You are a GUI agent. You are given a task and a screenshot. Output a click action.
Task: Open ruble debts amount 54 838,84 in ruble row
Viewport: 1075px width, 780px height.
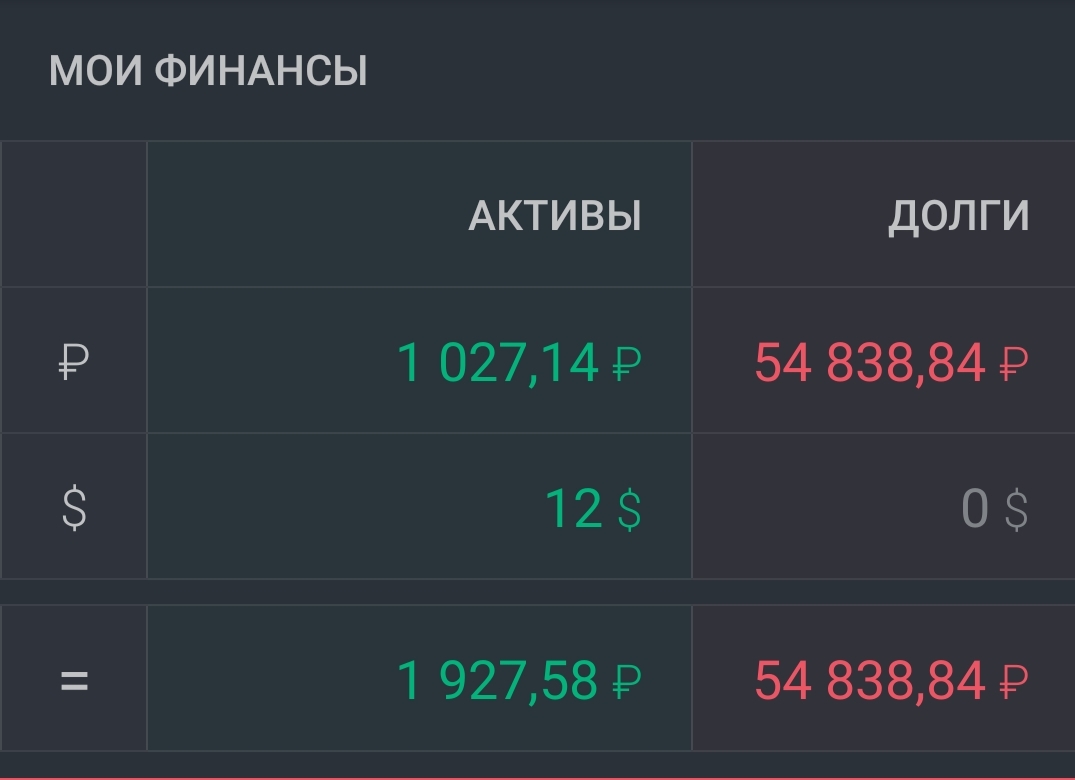(870, 363)
